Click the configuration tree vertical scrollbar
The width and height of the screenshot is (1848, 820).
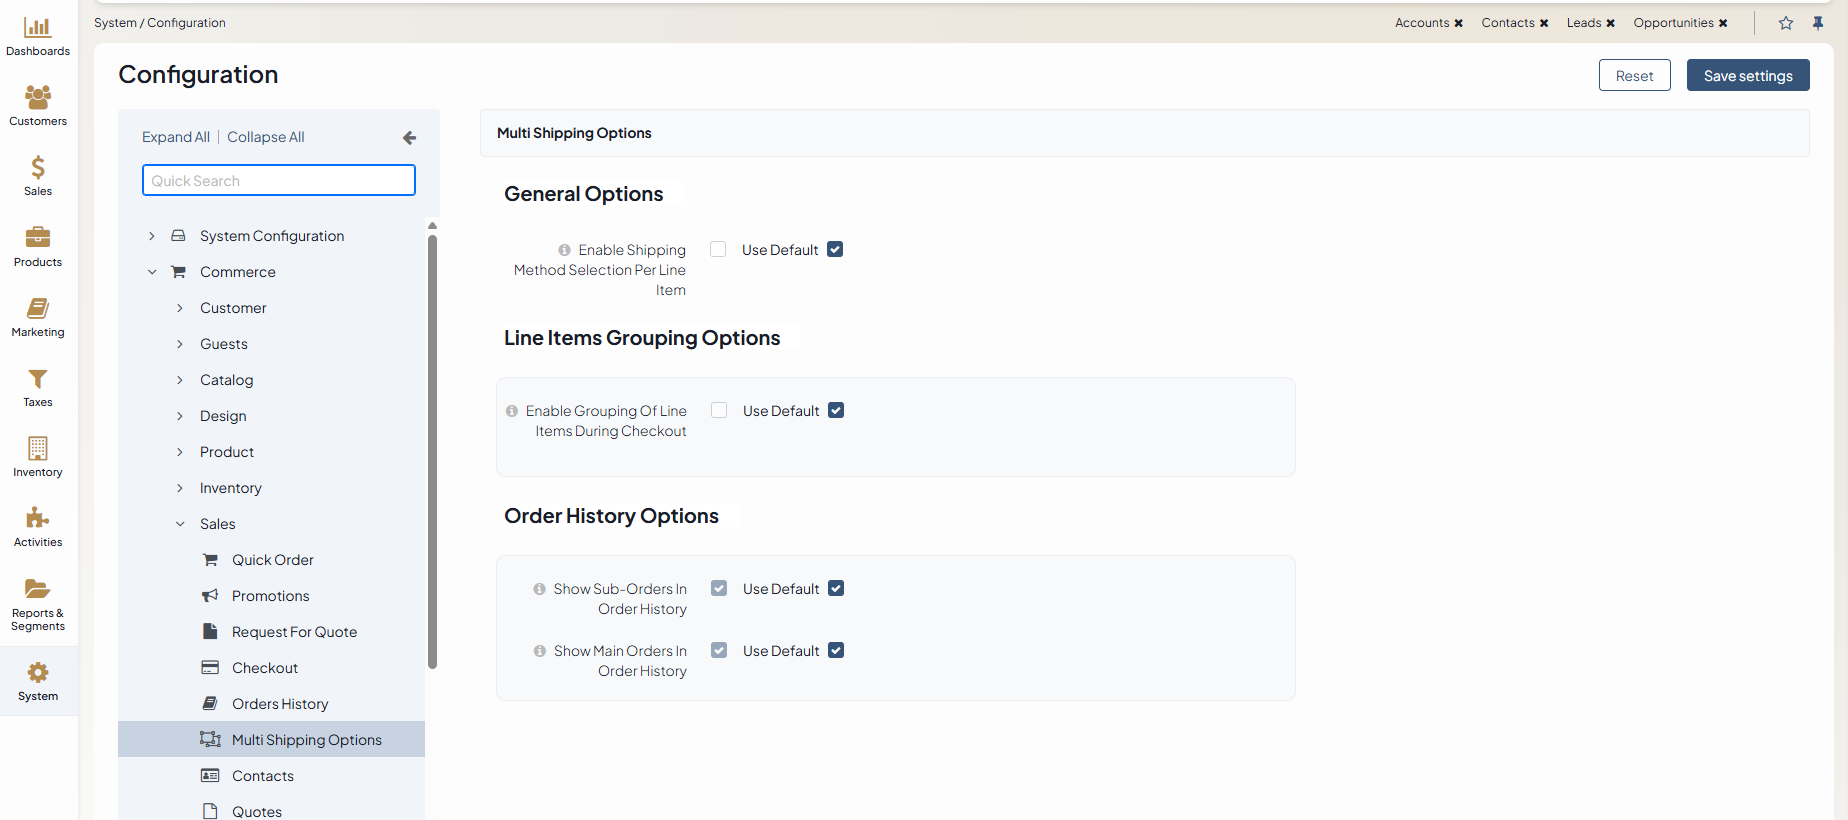pos(432,450)
